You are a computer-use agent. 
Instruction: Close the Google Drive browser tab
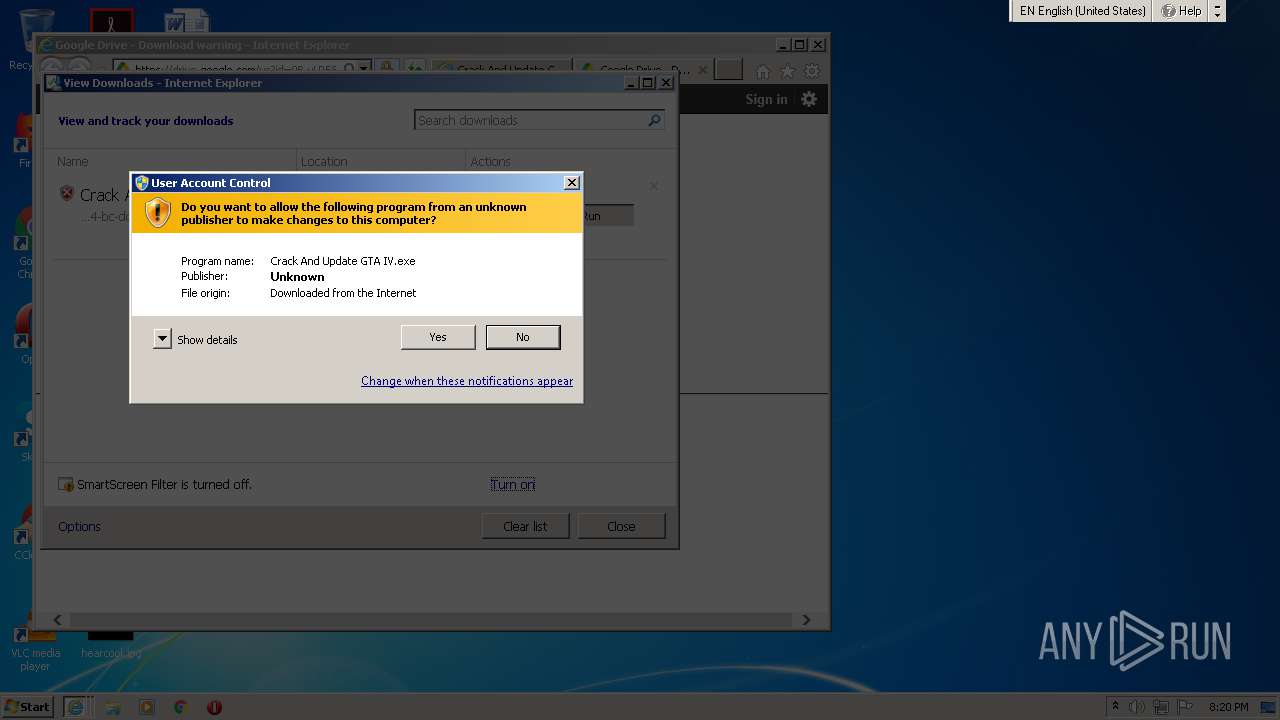(x=702, y=70)
